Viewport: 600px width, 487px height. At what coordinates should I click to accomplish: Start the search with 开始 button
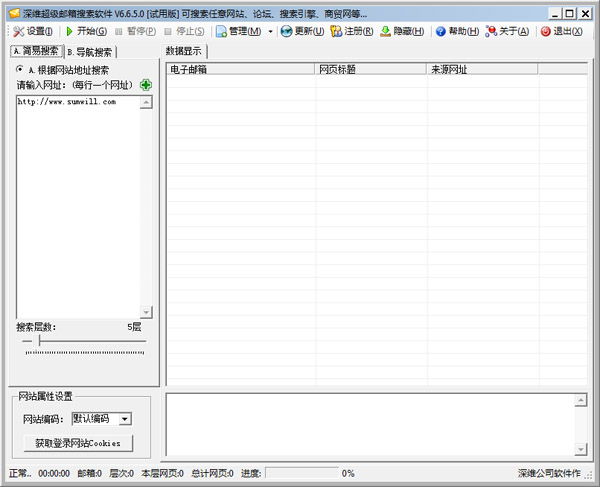coord(70,31)
